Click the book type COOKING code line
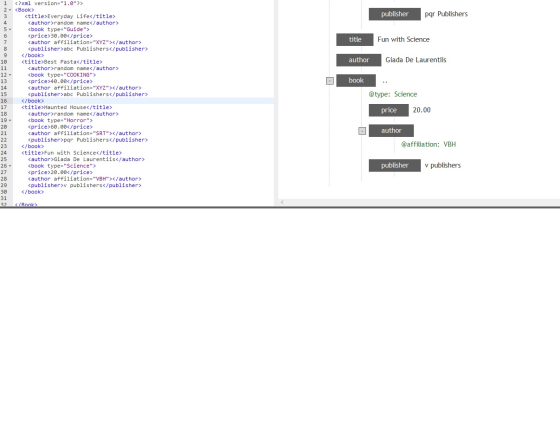The image size is (560, 441). click(62, 75)
